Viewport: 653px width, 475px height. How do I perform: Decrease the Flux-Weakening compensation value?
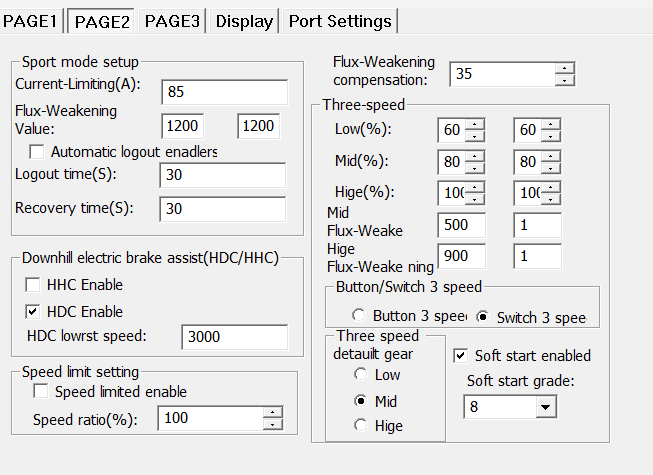(566, 79)
